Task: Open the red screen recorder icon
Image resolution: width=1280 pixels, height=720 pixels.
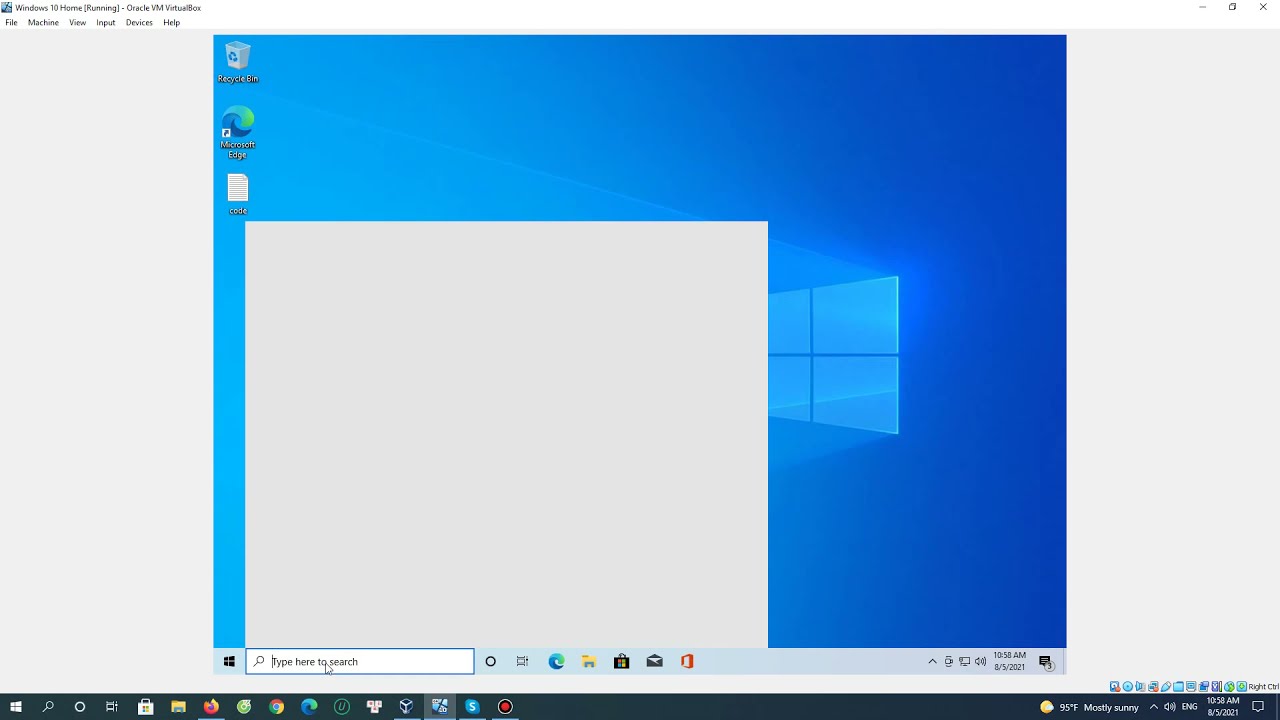Action: point(505,706)
